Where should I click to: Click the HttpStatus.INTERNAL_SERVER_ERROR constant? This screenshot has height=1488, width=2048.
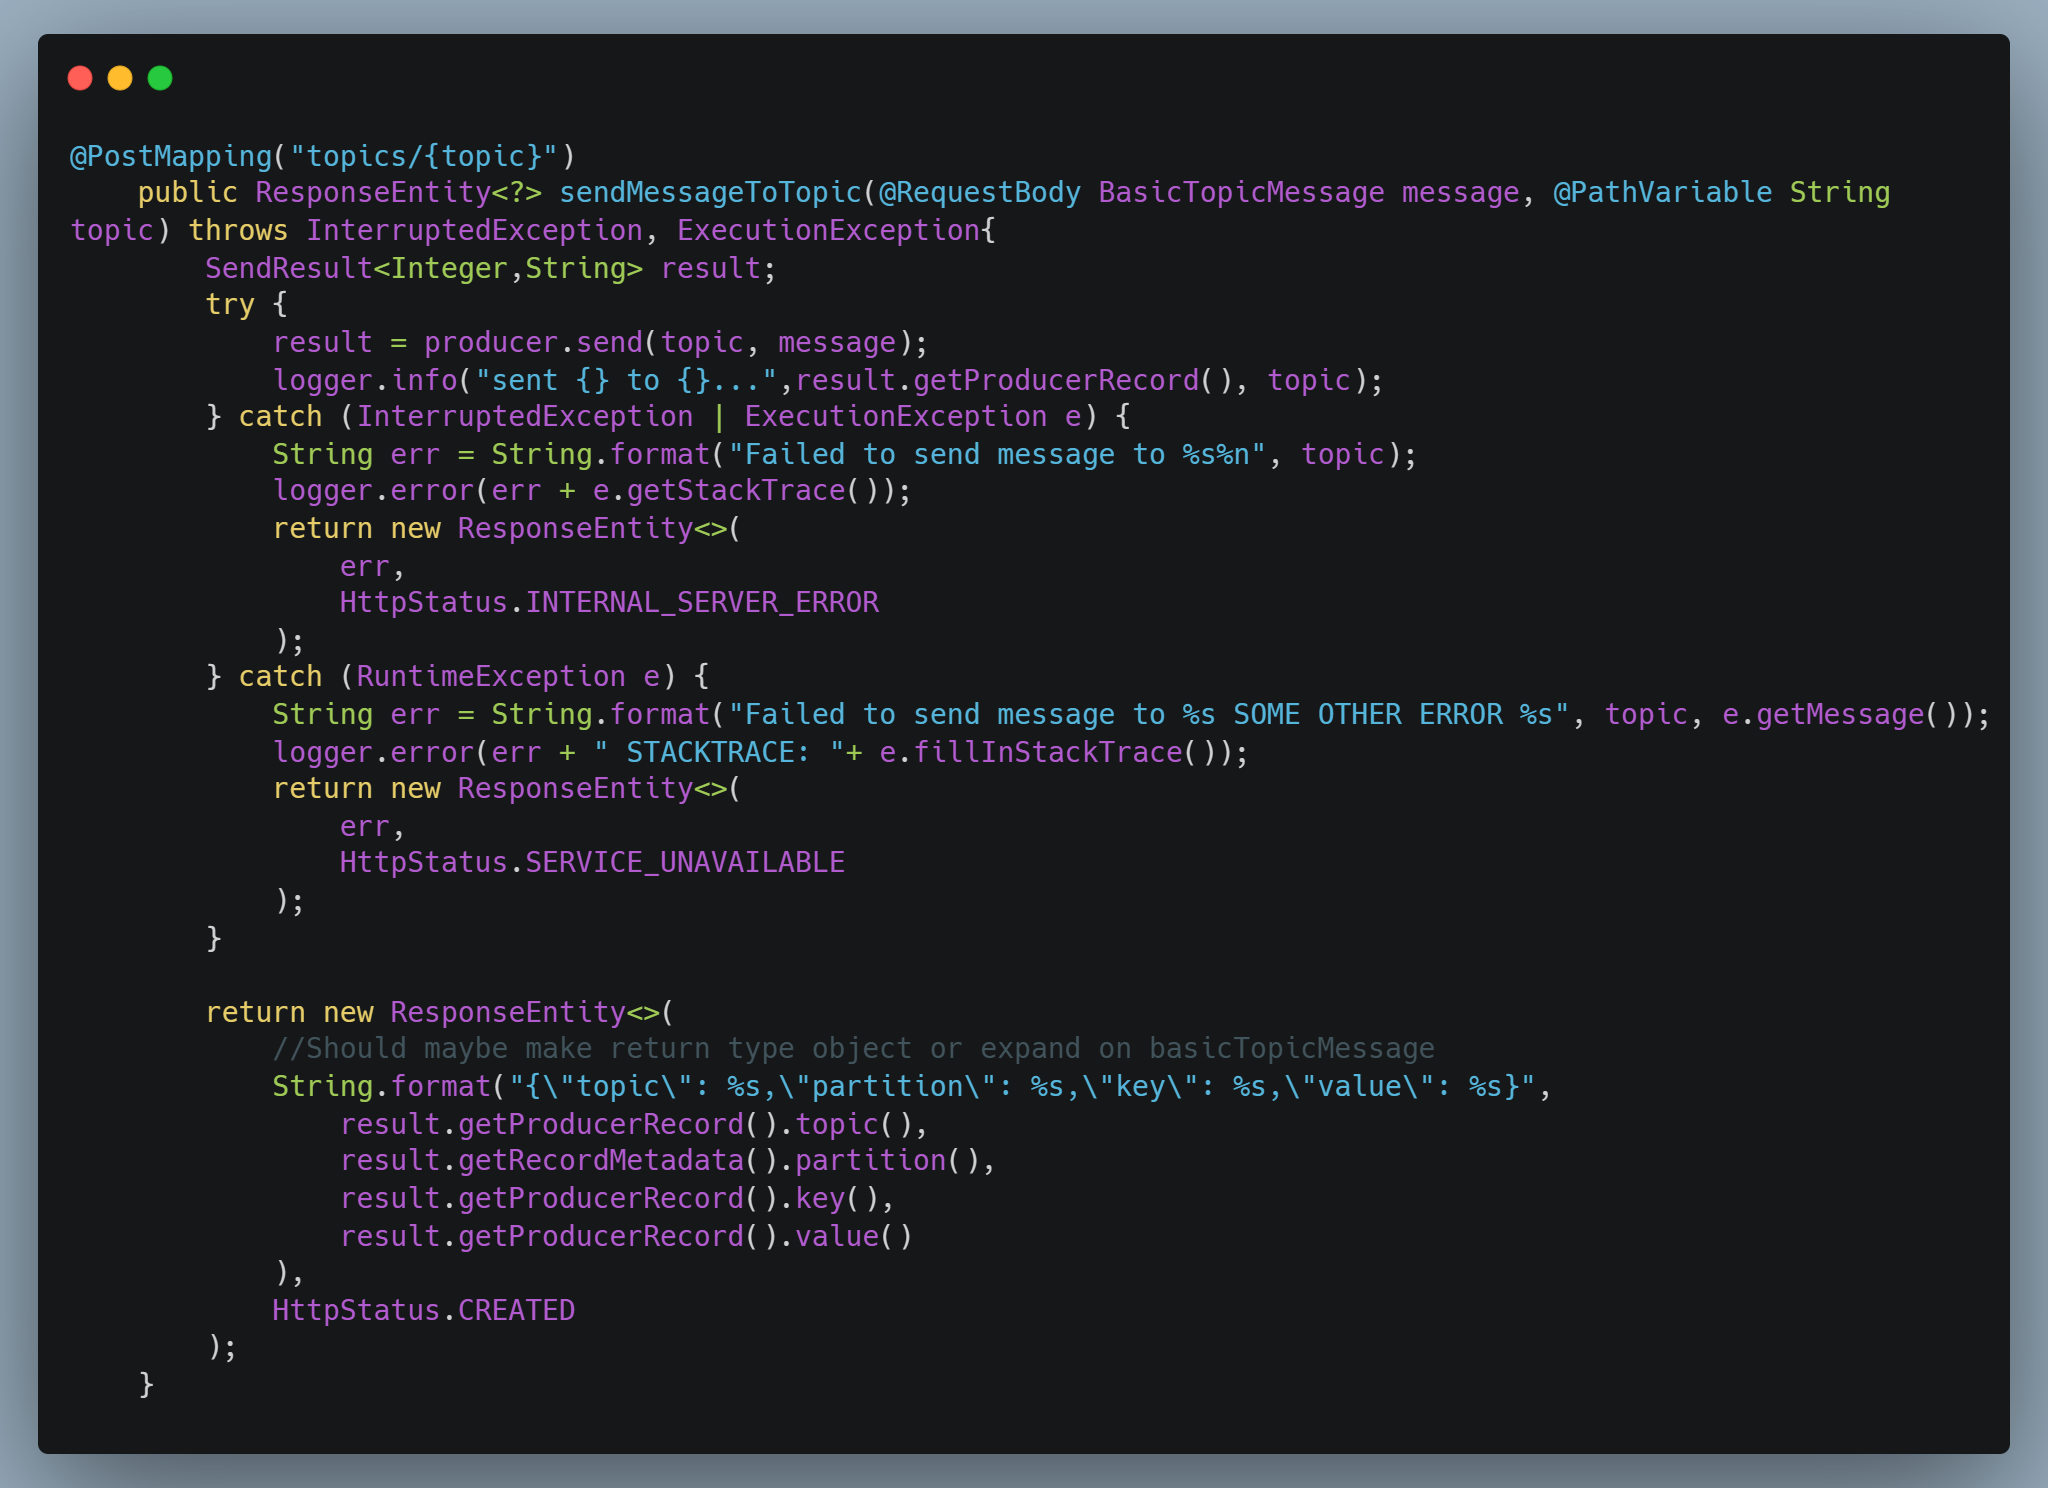coord(608,601)
